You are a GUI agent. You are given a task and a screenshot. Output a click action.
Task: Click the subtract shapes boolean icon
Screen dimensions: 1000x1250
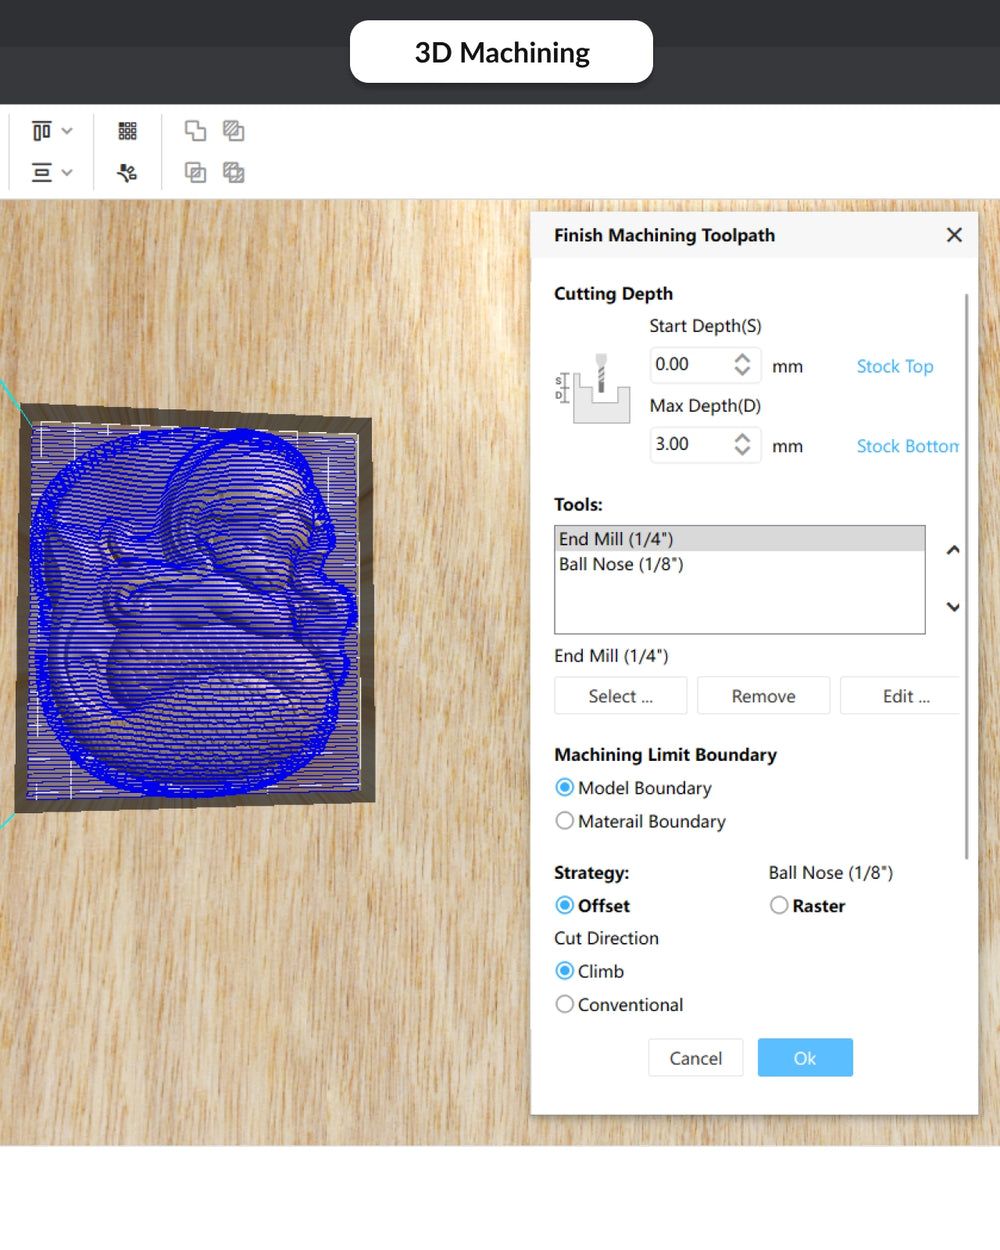[234, 131]
